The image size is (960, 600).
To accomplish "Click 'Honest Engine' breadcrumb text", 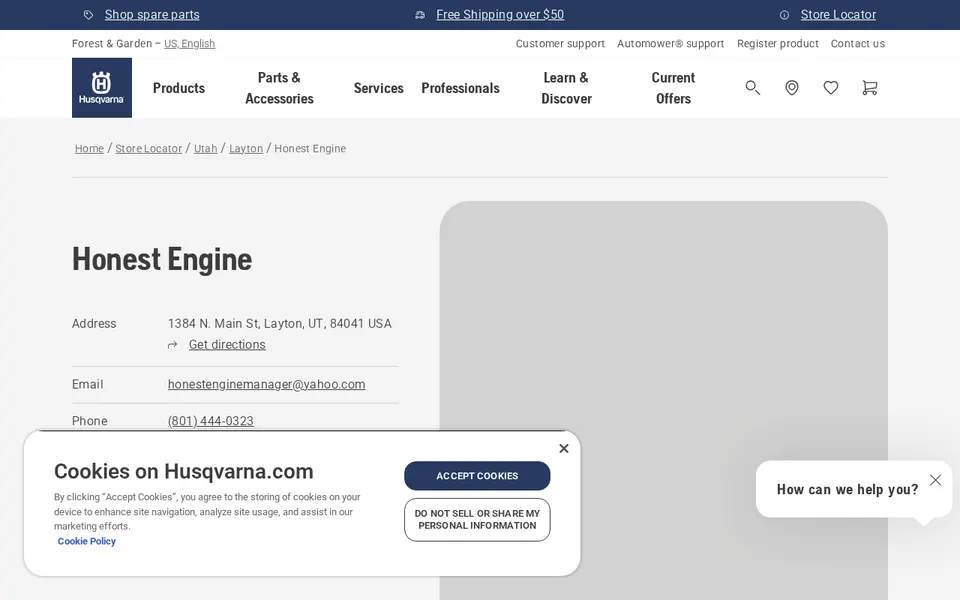I will click(310, 148).
